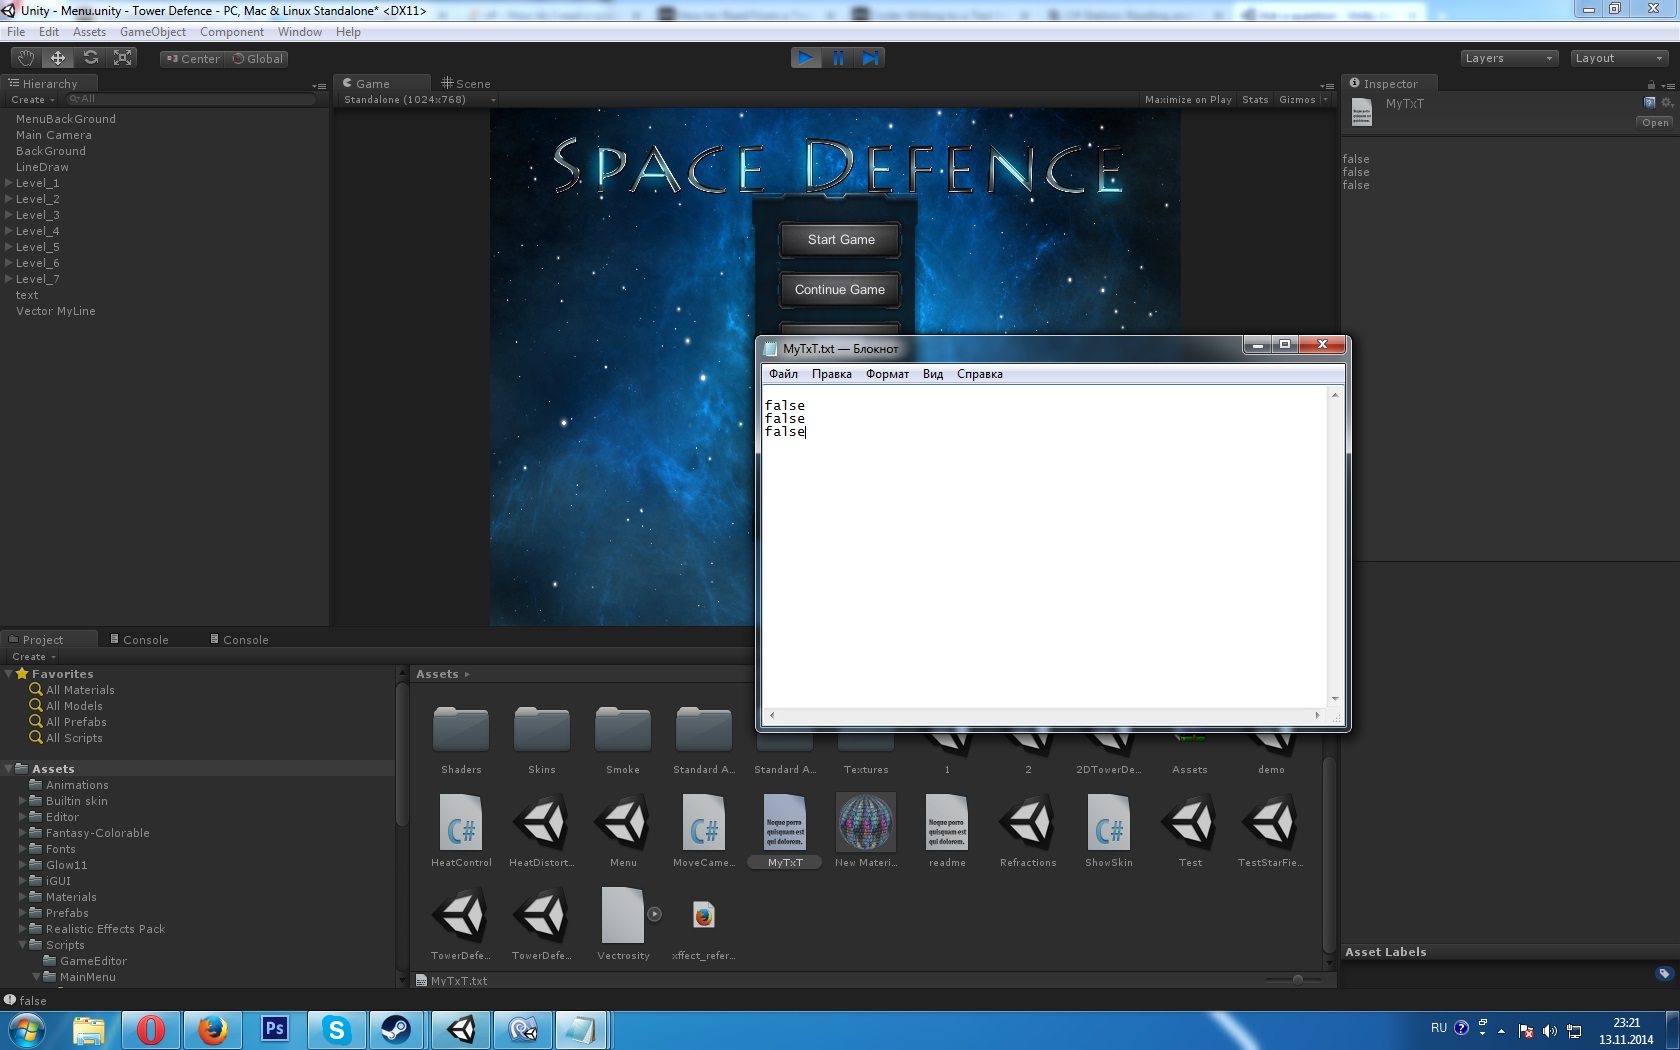Screen dimensions: 1680x1050
Task: Select Main Camera in Hierarchy
Action: (x=54, y=135)
